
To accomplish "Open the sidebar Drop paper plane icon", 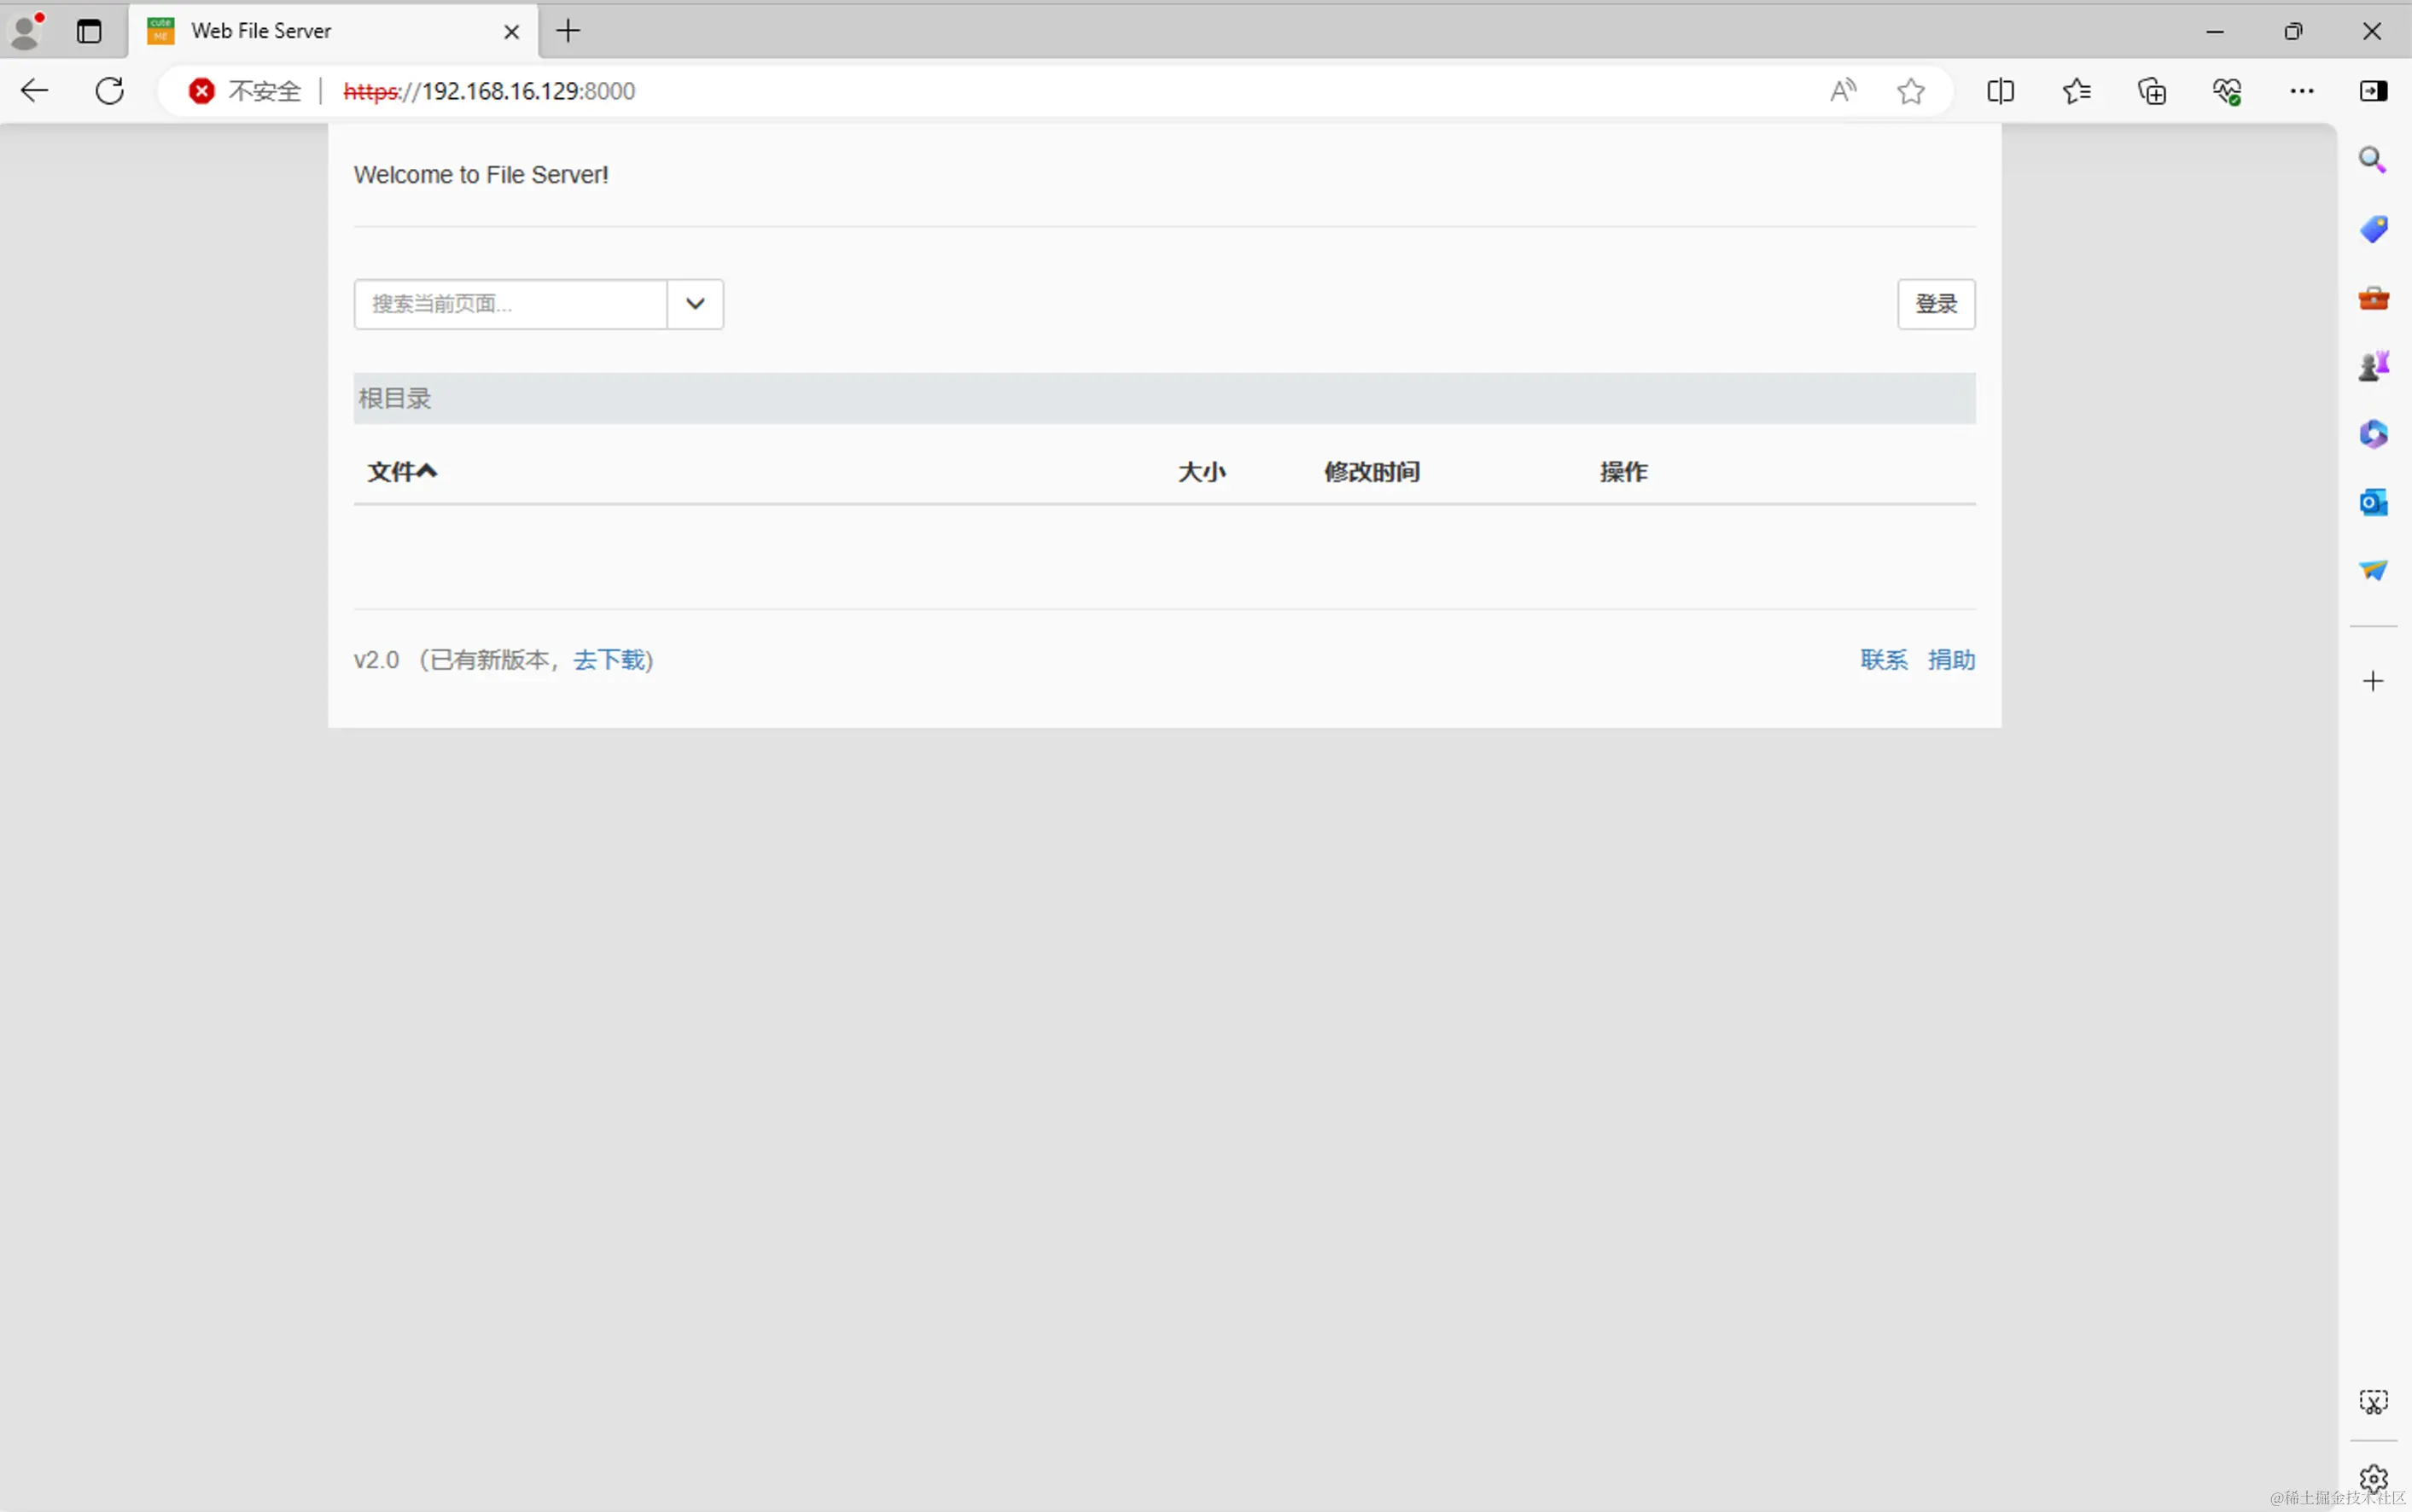I will pos(2373,570).
